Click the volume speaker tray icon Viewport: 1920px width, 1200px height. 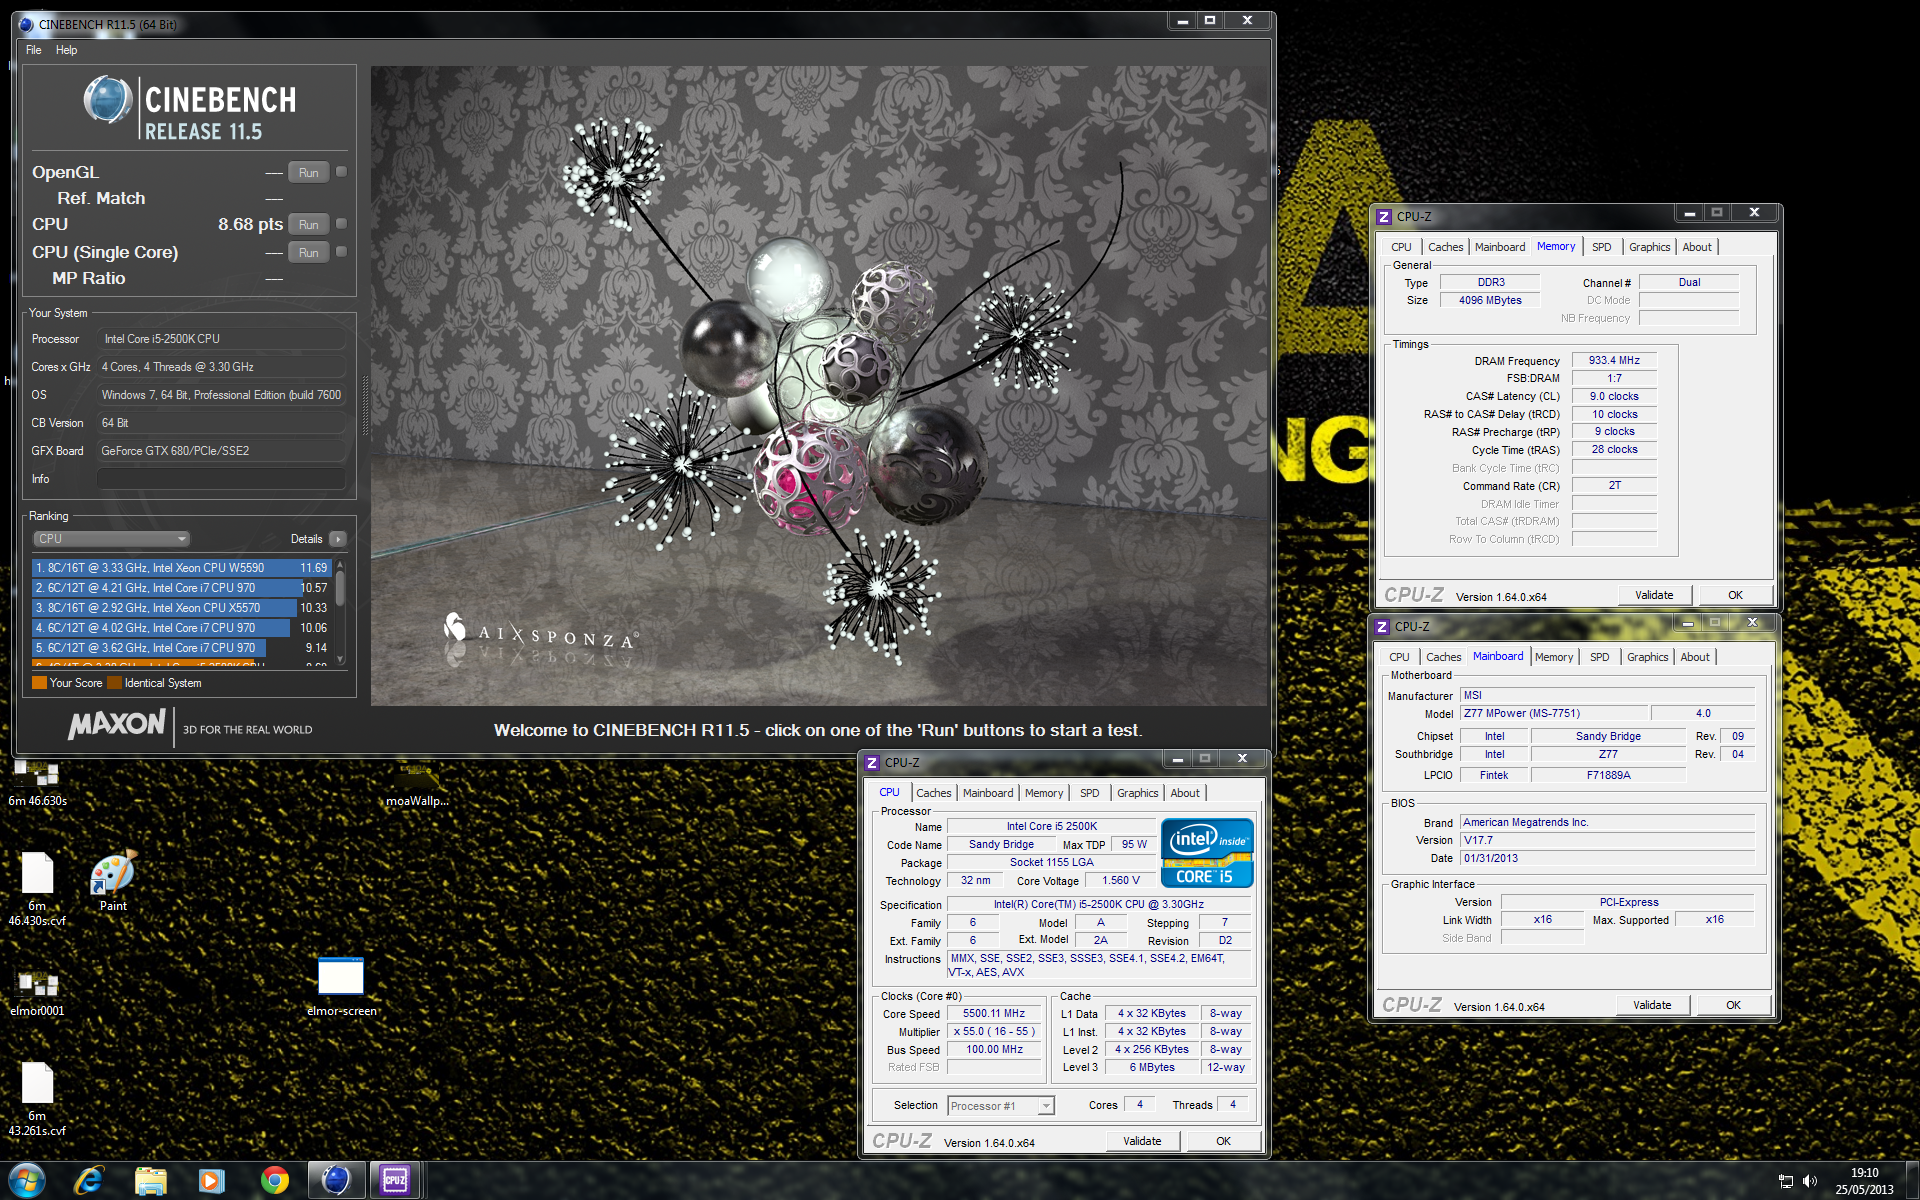(1810, 1181)
